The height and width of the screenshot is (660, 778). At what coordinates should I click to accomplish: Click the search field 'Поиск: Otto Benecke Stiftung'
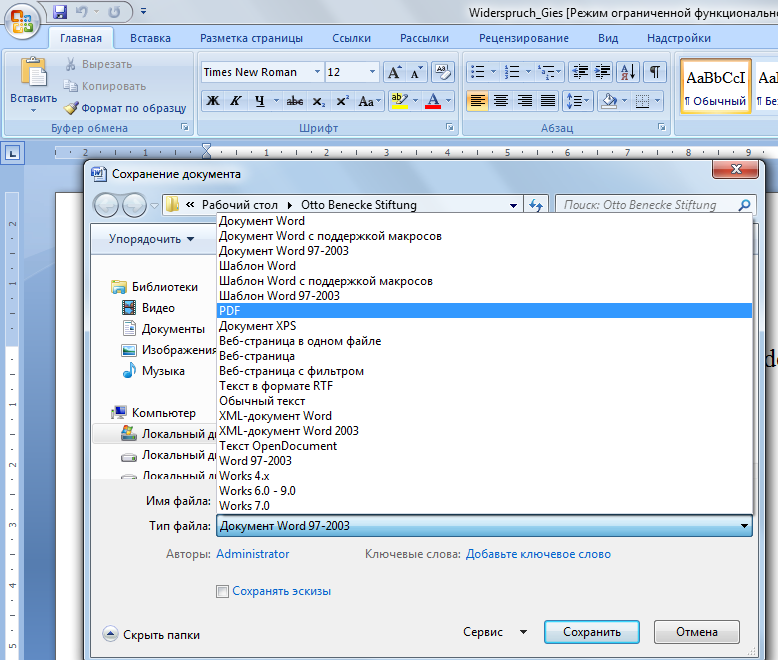point(655,205)
